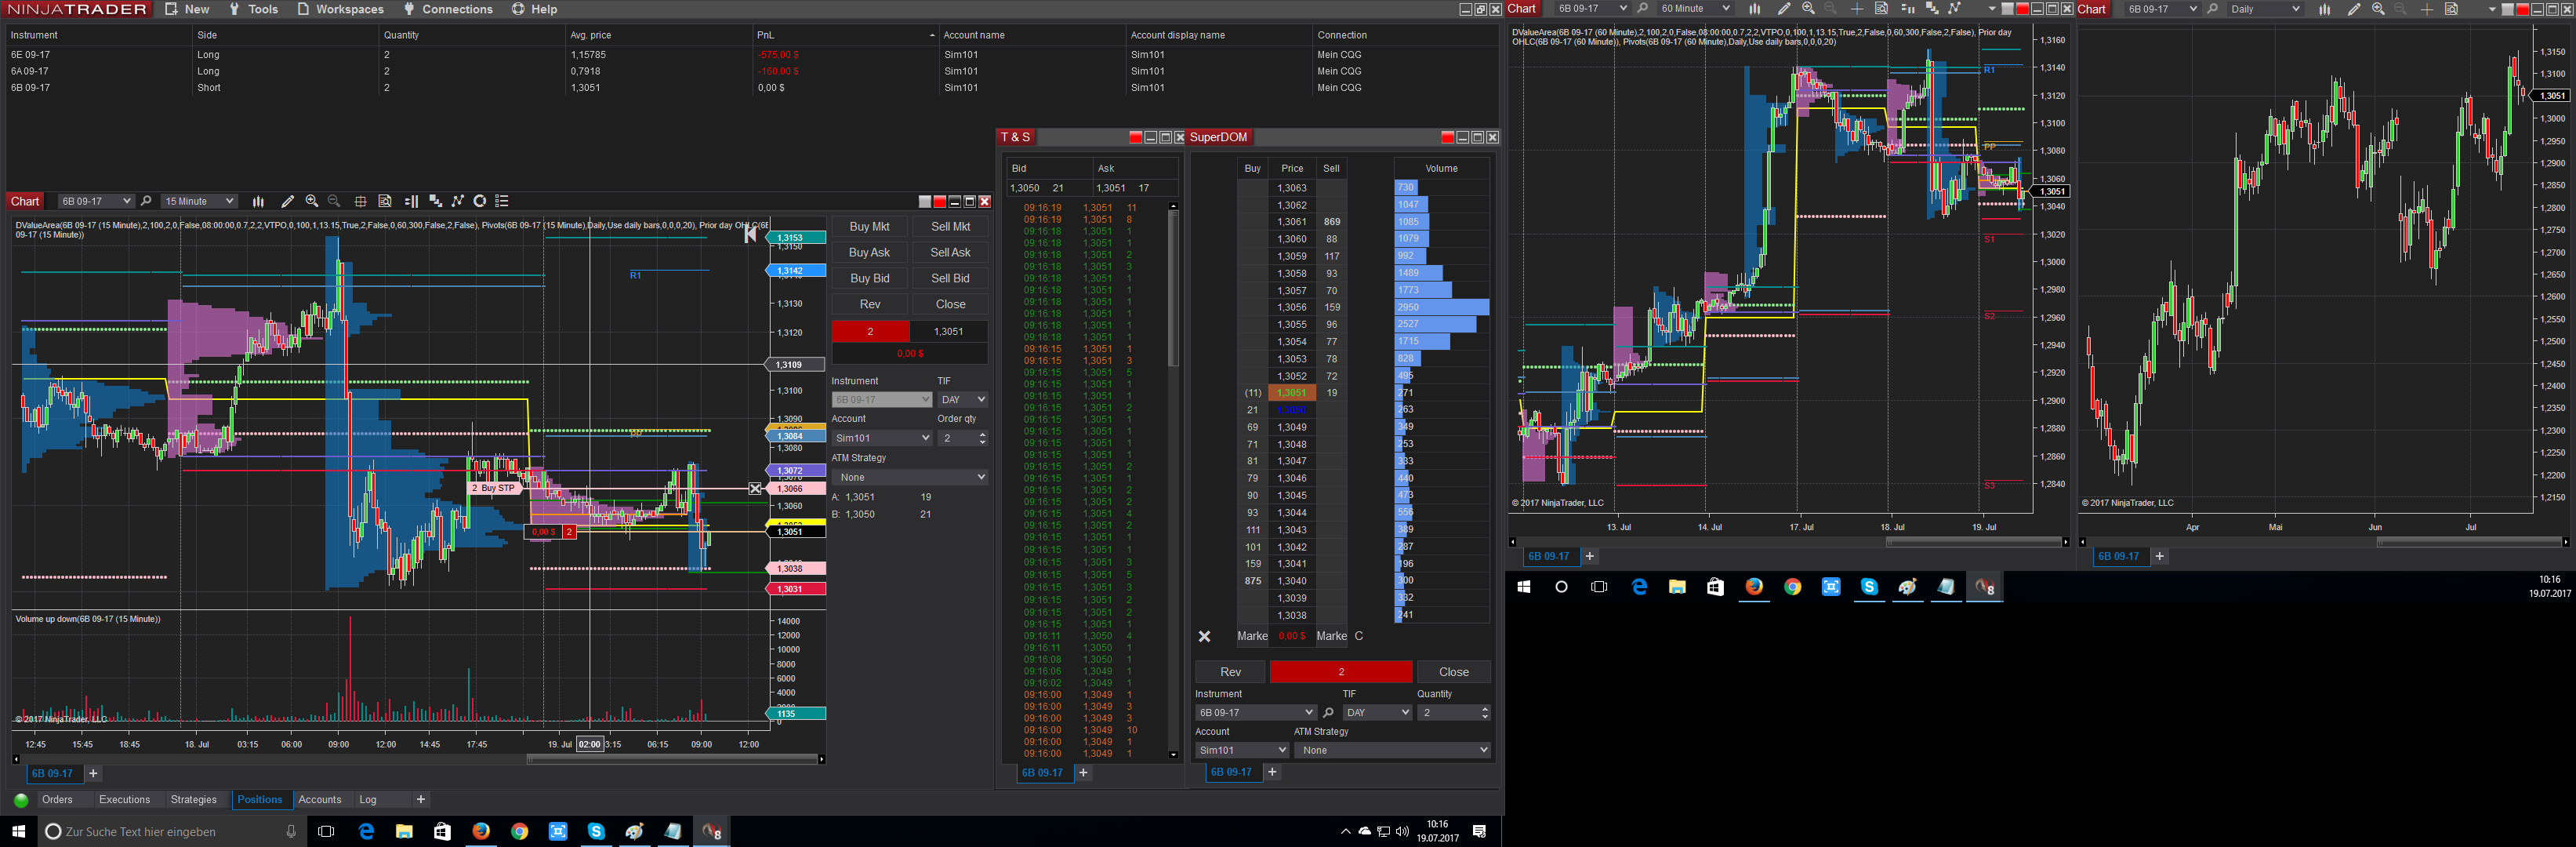Open SuperDOM Account Sim101 dropdown
Screen dimensions: 2576x847
coord(1242,751)
